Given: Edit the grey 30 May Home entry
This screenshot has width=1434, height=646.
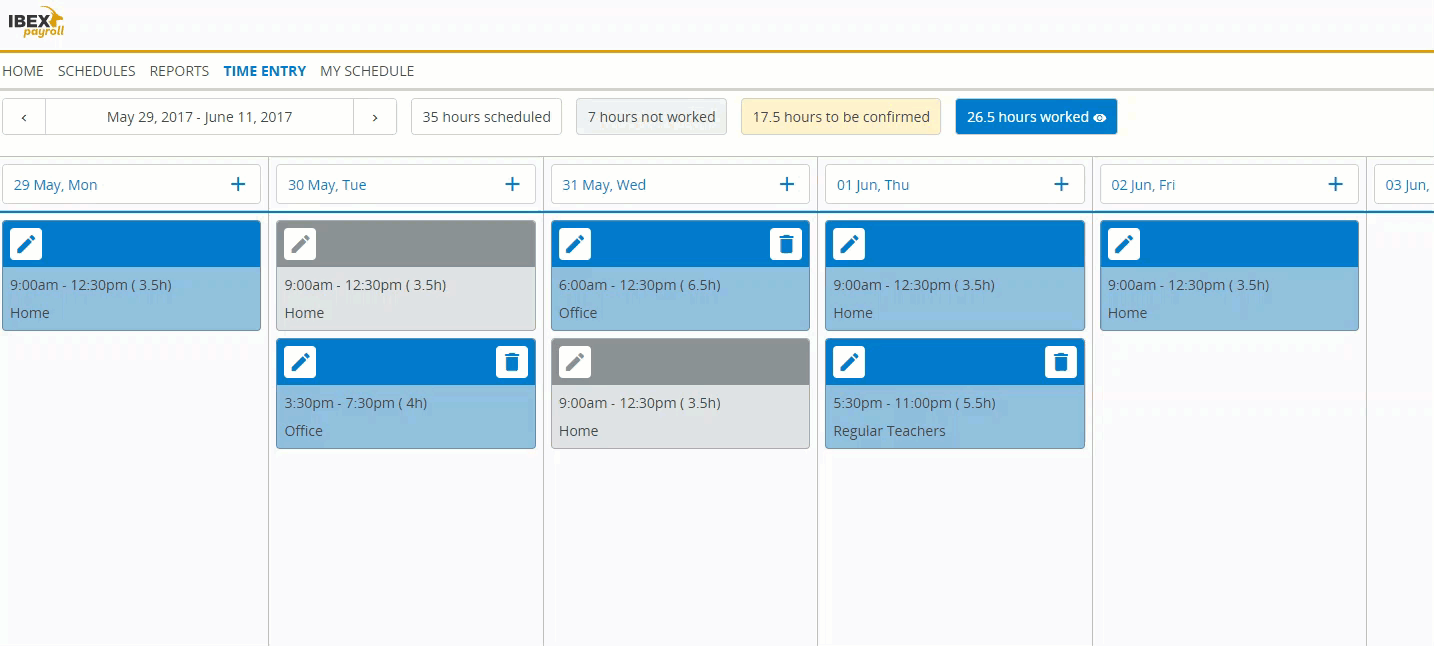Looking at the screenshot, I should pos(300,244).
